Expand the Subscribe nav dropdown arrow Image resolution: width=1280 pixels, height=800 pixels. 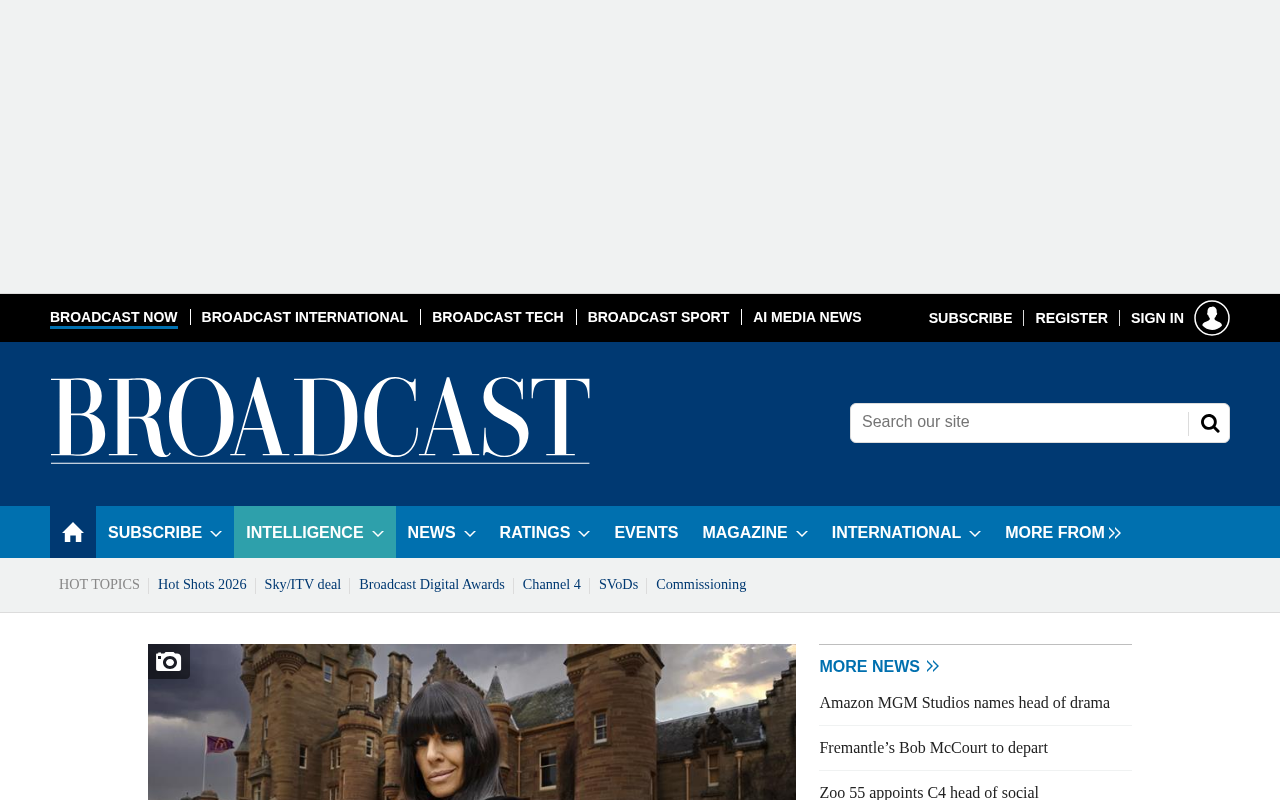point(216,534)
